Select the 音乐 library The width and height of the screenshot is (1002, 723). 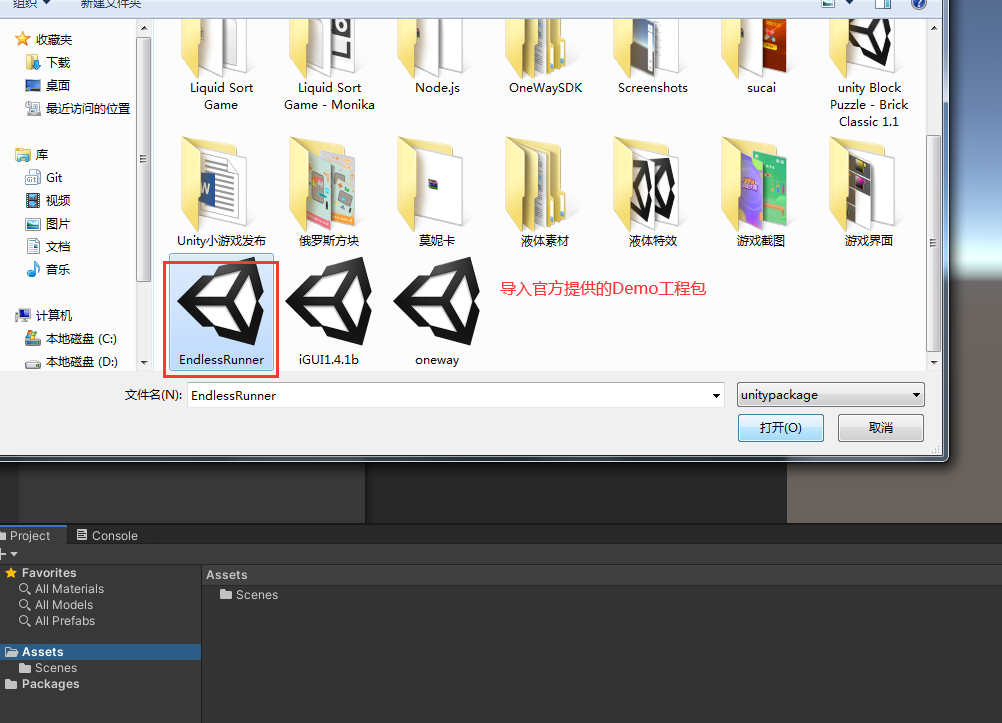(48, 270)
